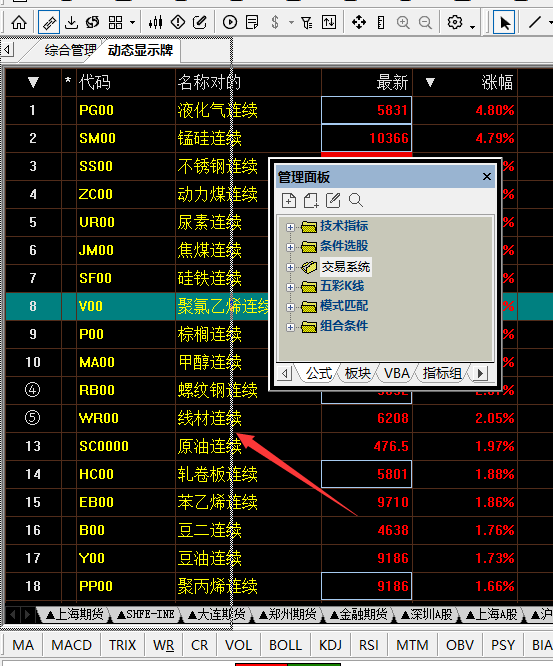Go to the home page icon
Viewport: 553px width, 666px height.
click(x=18, y=23)
